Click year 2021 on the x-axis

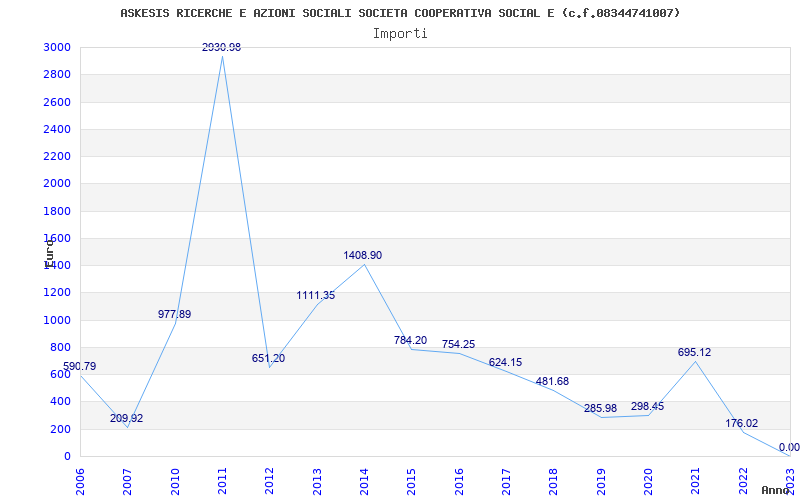click(x=695, y=480)
